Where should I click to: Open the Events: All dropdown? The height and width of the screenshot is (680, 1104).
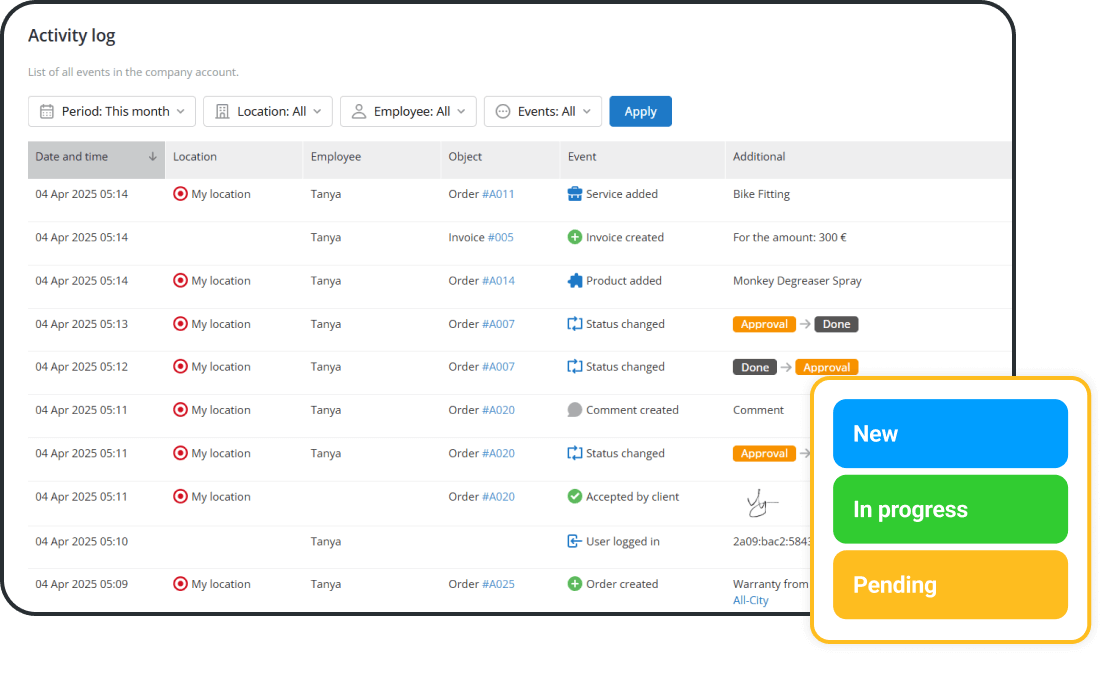coord(543,111)
